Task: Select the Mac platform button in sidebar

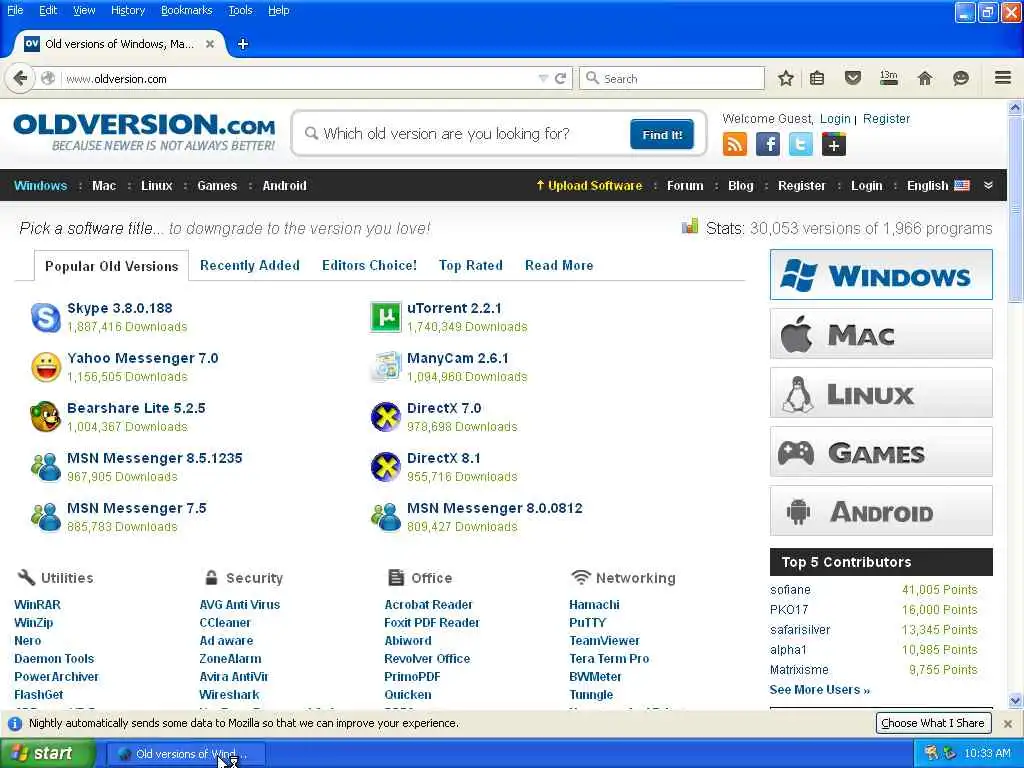Action: coord(881,334)
